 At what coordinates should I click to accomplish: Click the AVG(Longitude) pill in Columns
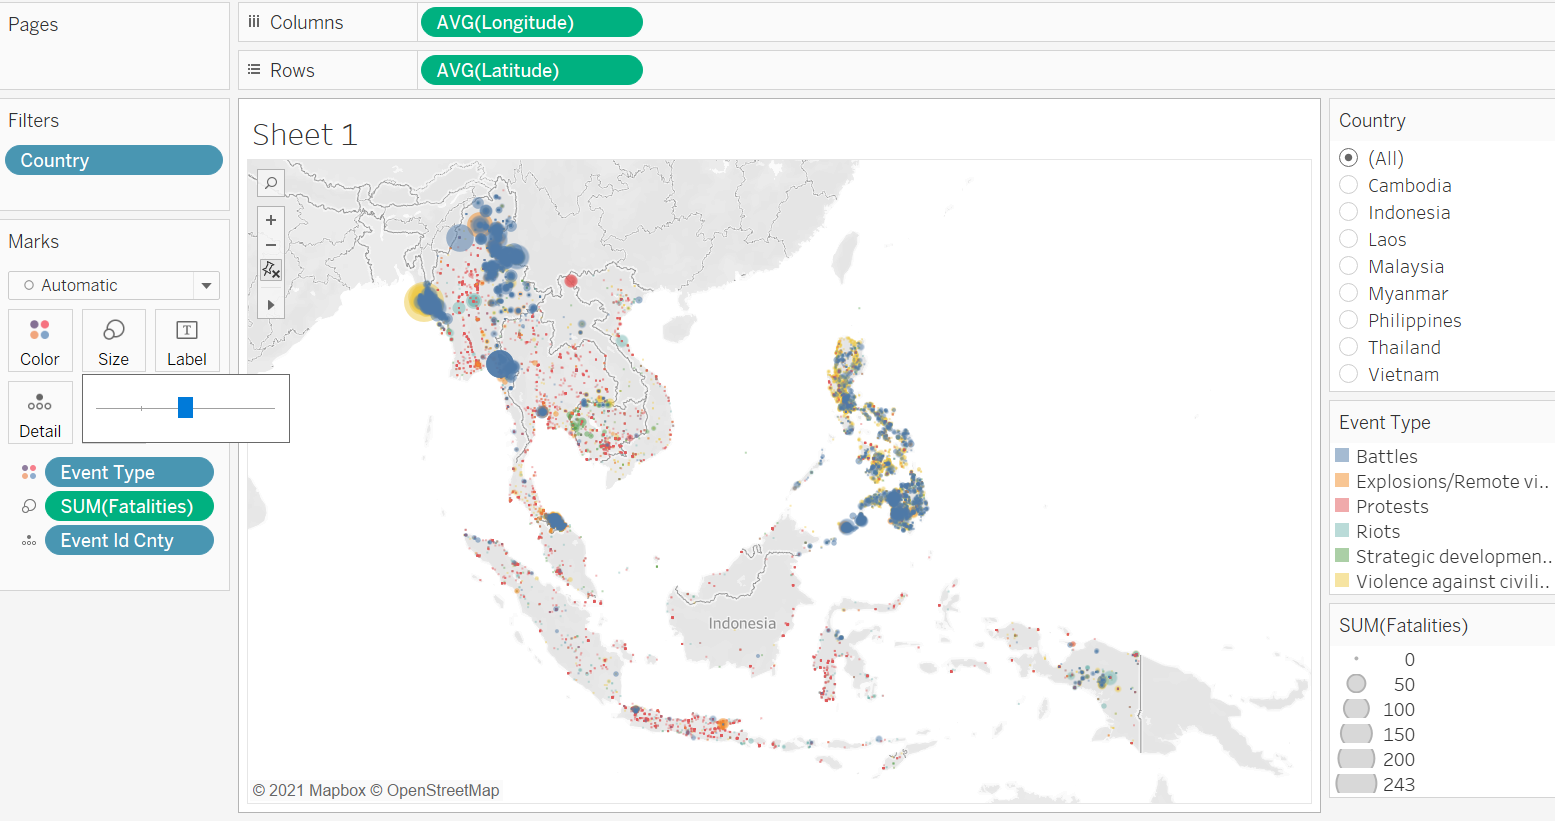tap(531, 22)
